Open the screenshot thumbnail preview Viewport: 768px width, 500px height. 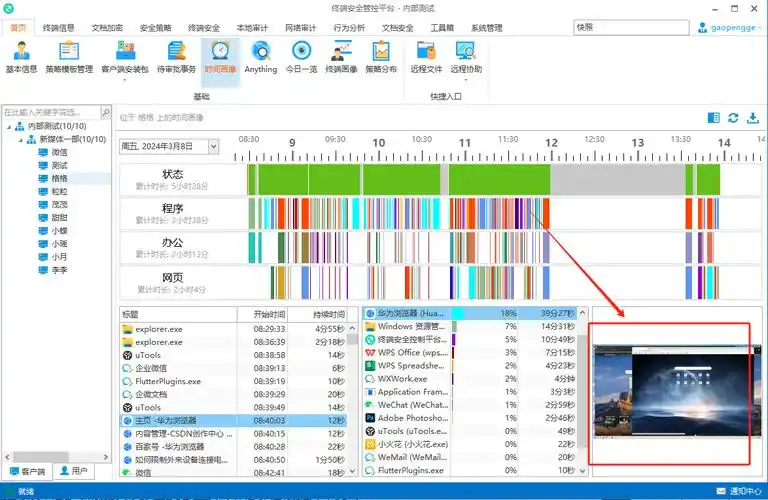(668, 392)
